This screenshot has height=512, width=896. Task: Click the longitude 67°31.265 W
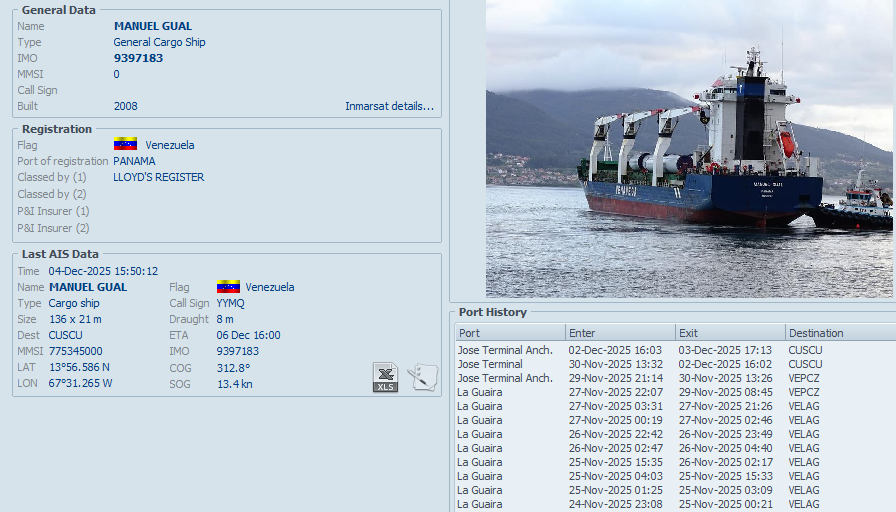[x=80, y=383]
